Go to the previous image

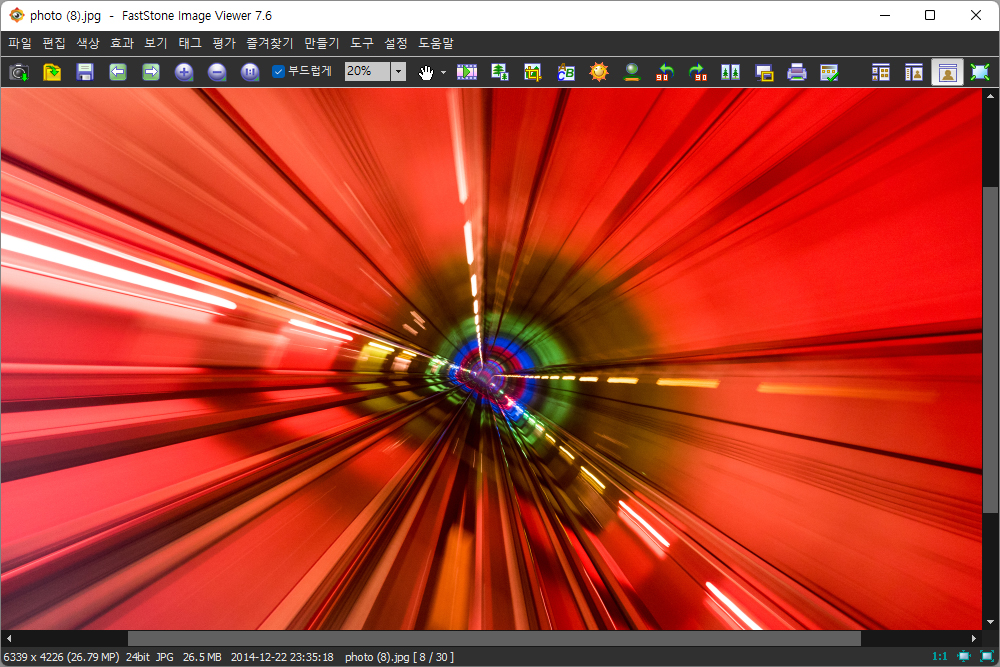pos(118,72)
